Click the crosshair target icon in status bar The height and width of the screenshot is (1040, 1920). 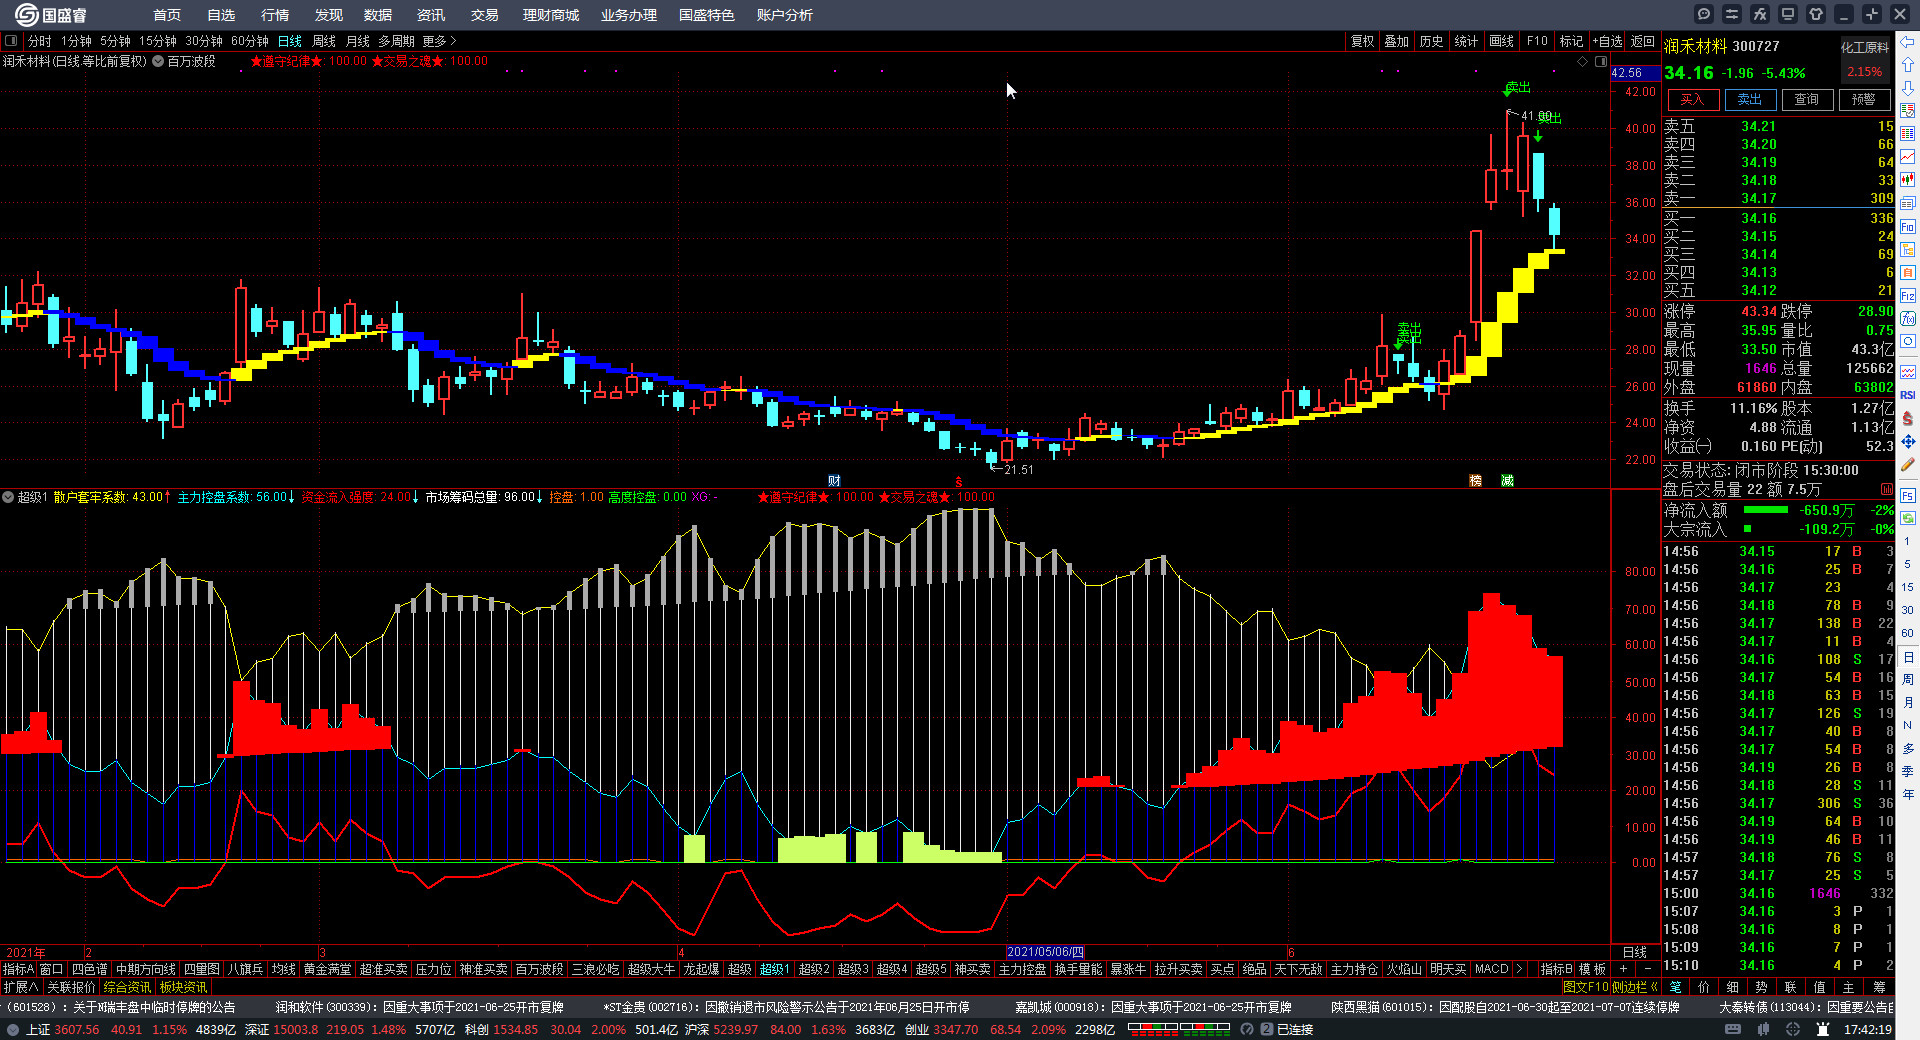pos(1793,1029)
